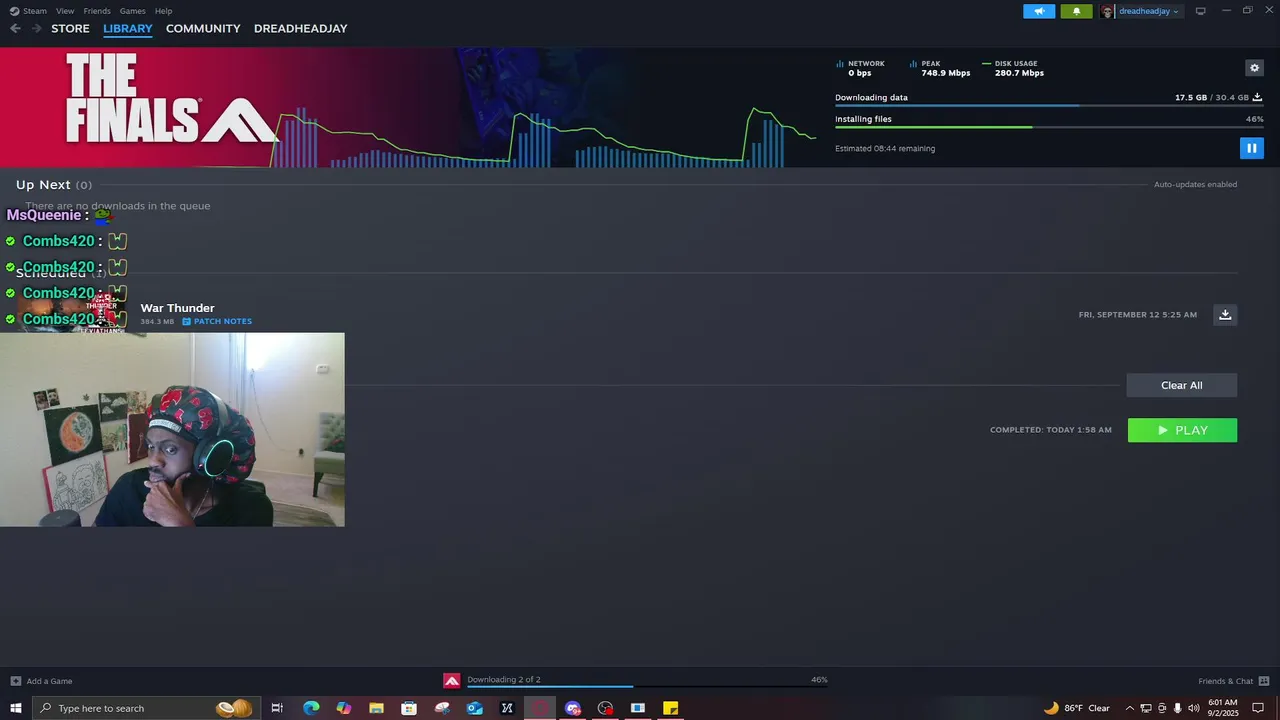Click PEAK 748.9 Mbps stat
1280x720 pixels.
click(x=940, y=68)
